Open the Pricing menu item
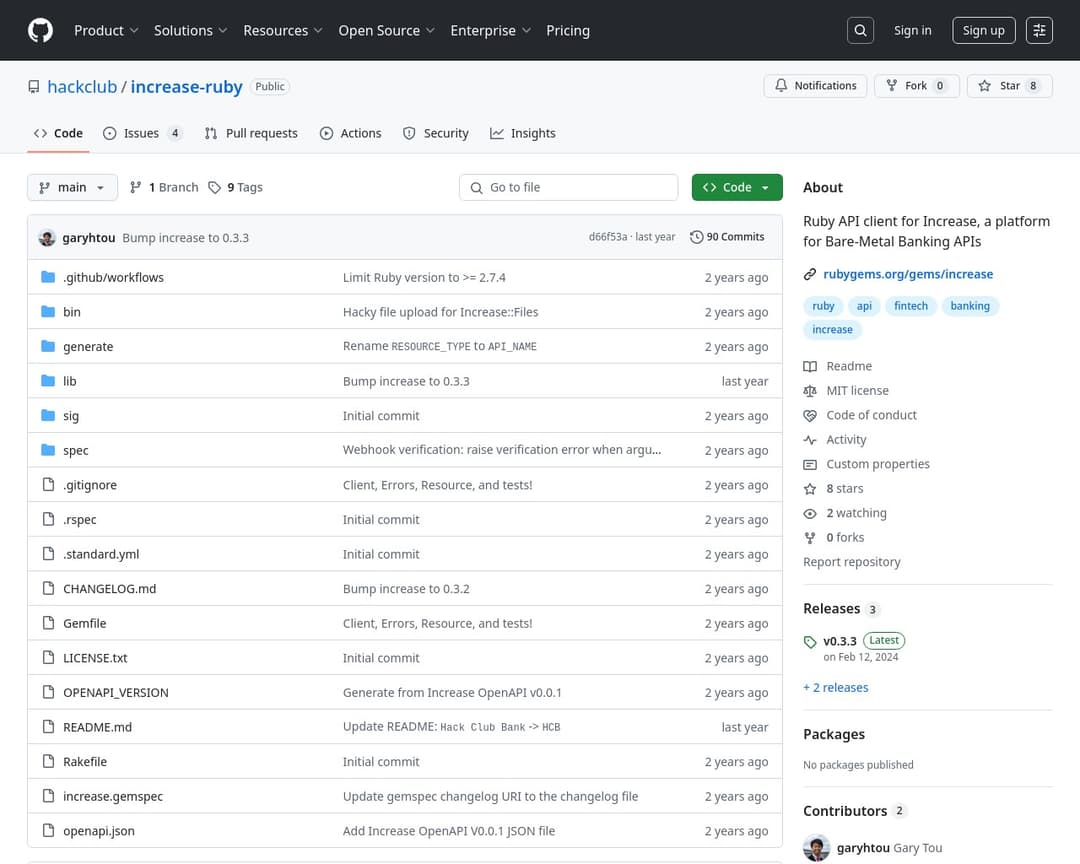The height and width of the screenshot is (864, 1080). [568, 30]
